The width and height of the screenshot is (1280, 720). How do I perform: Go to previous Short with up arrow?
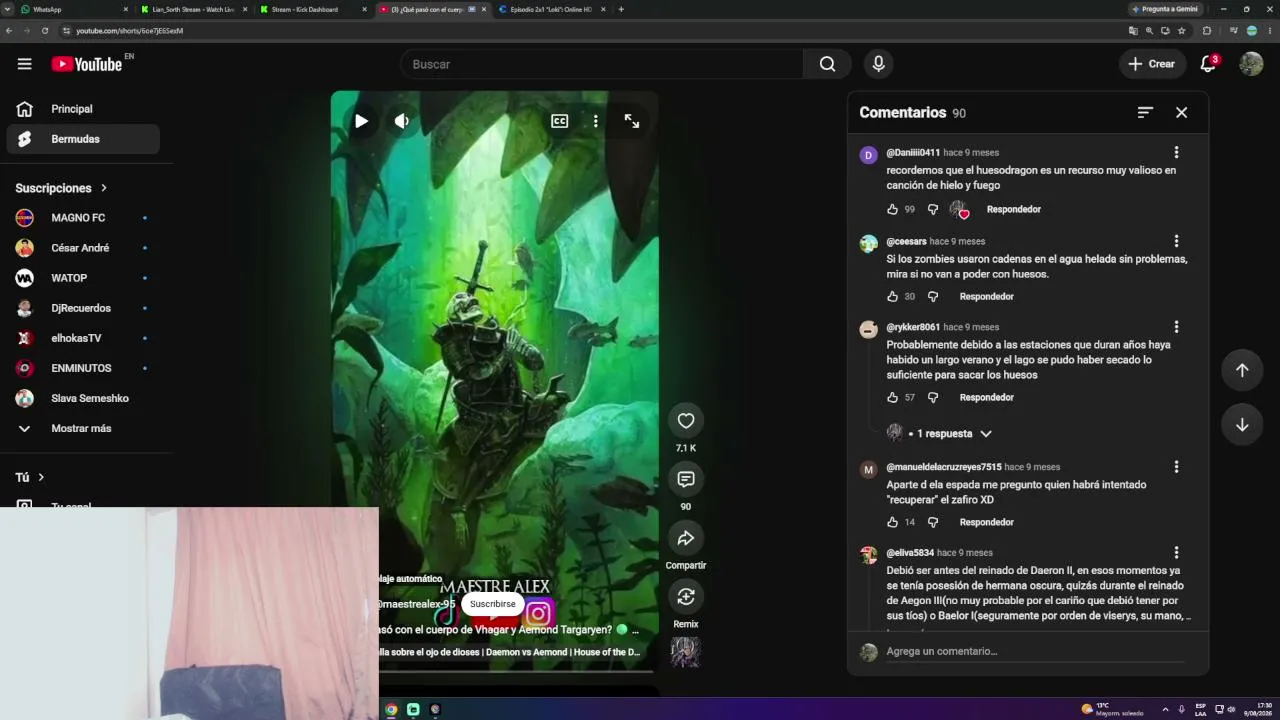click(1242, 370)
